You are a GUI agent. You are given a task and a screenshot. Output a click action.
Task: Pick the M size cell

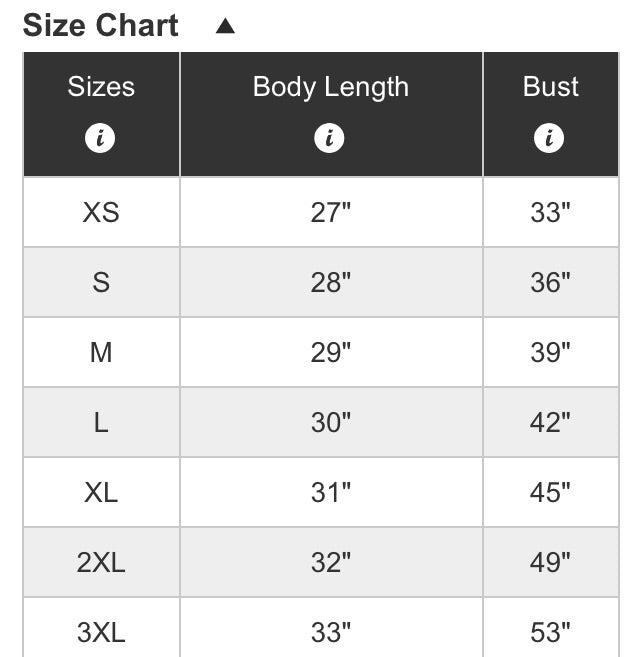point(101,352)
